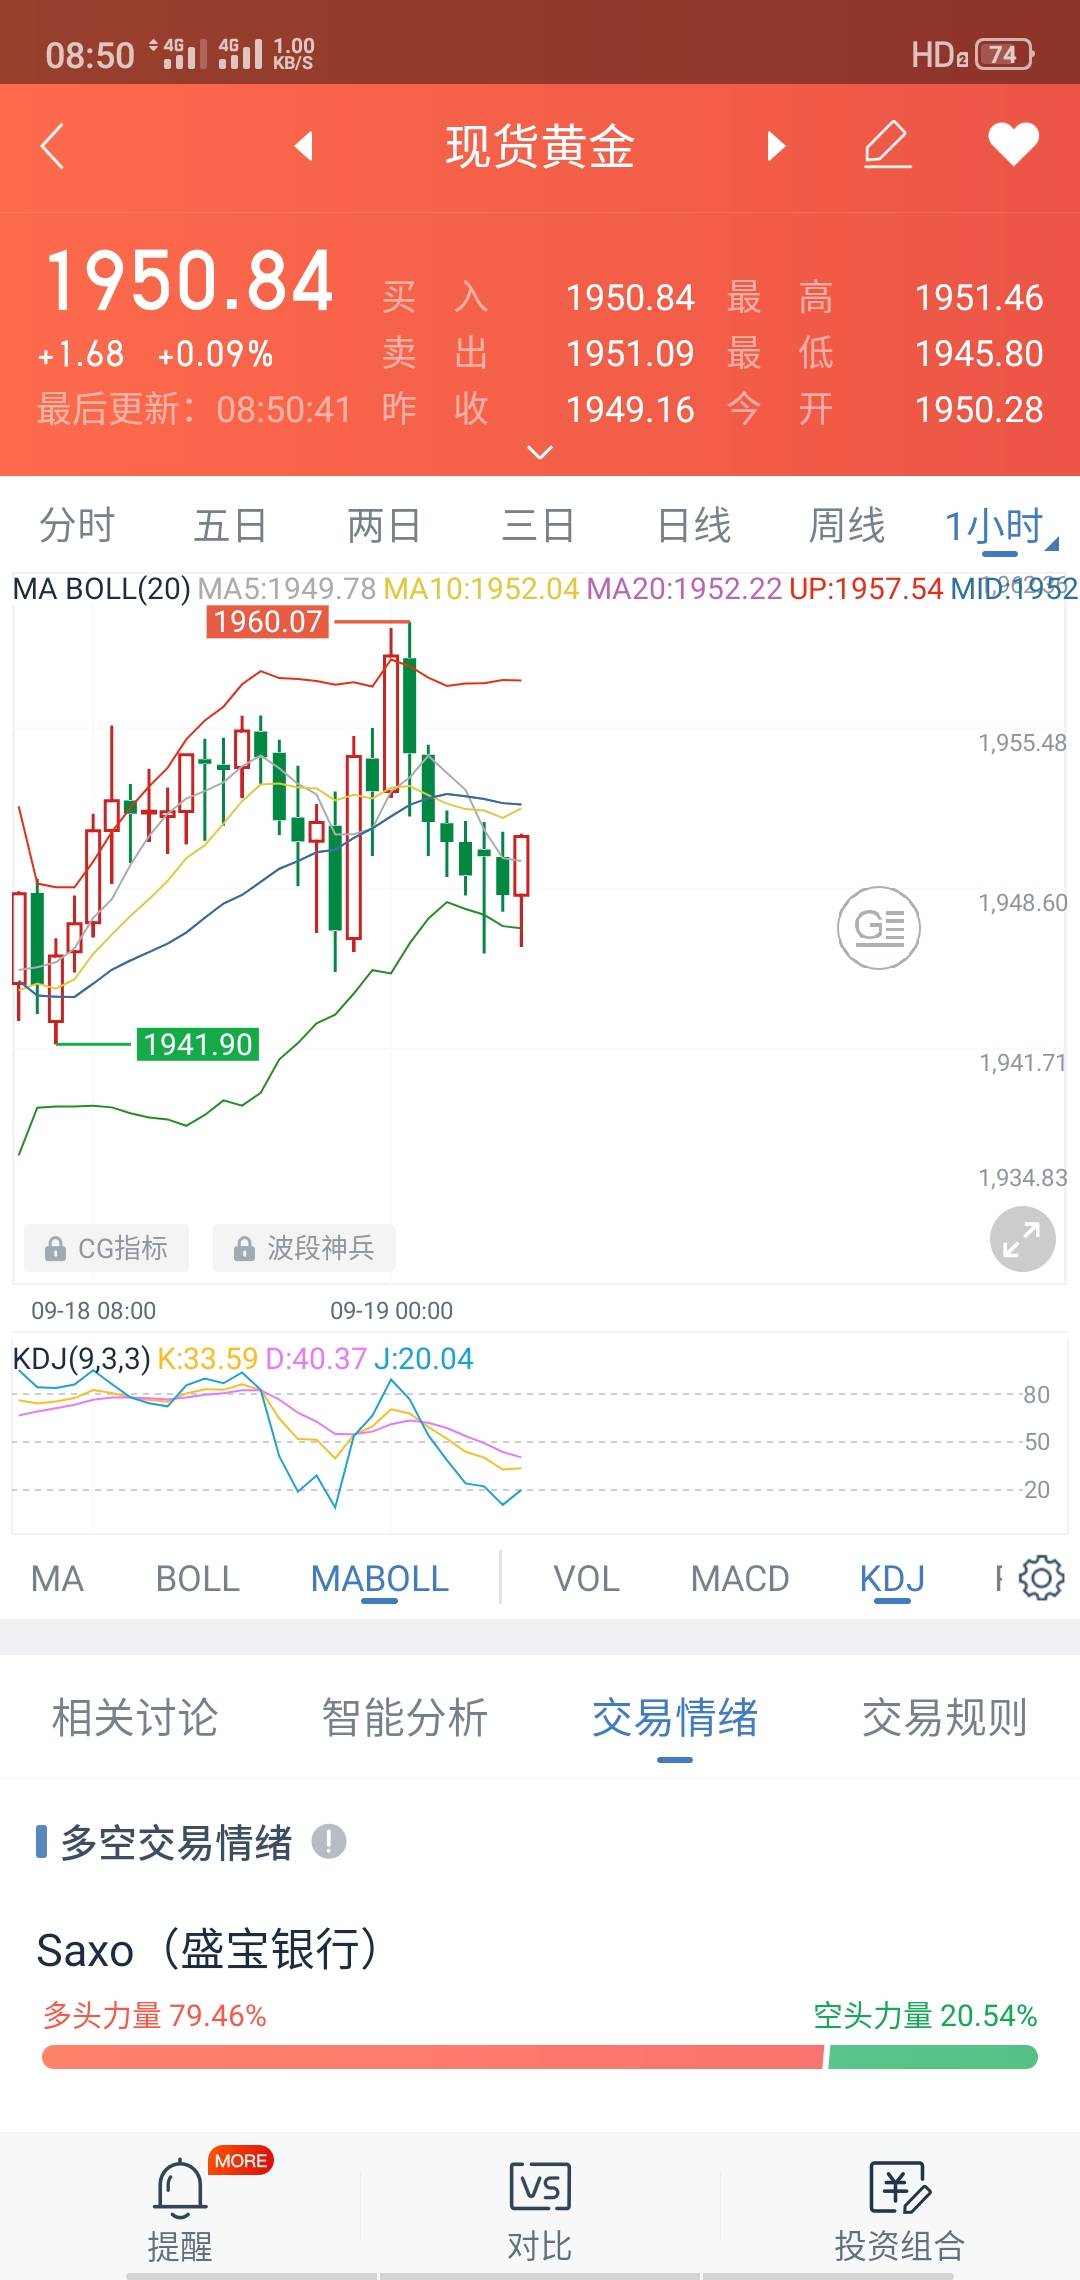This screenshot has height=2280, width=1080.
Task: Tap 空头力量 20.54% text
Action: click(925, 2015)
